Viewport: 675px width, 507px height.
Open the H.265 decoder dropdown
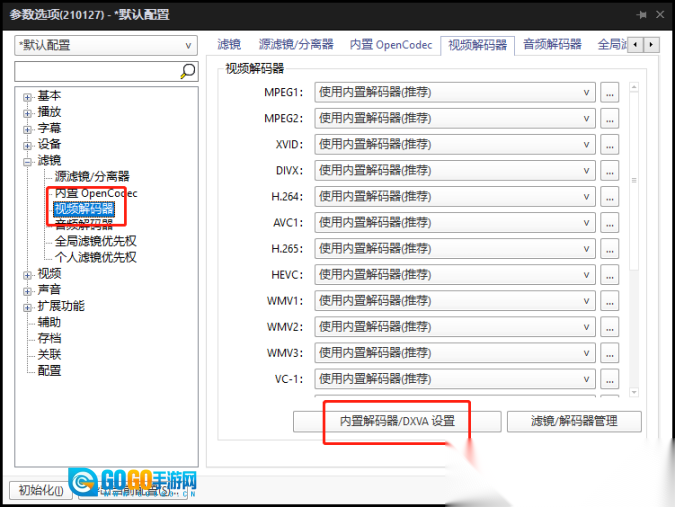click(x=456, y=248)
